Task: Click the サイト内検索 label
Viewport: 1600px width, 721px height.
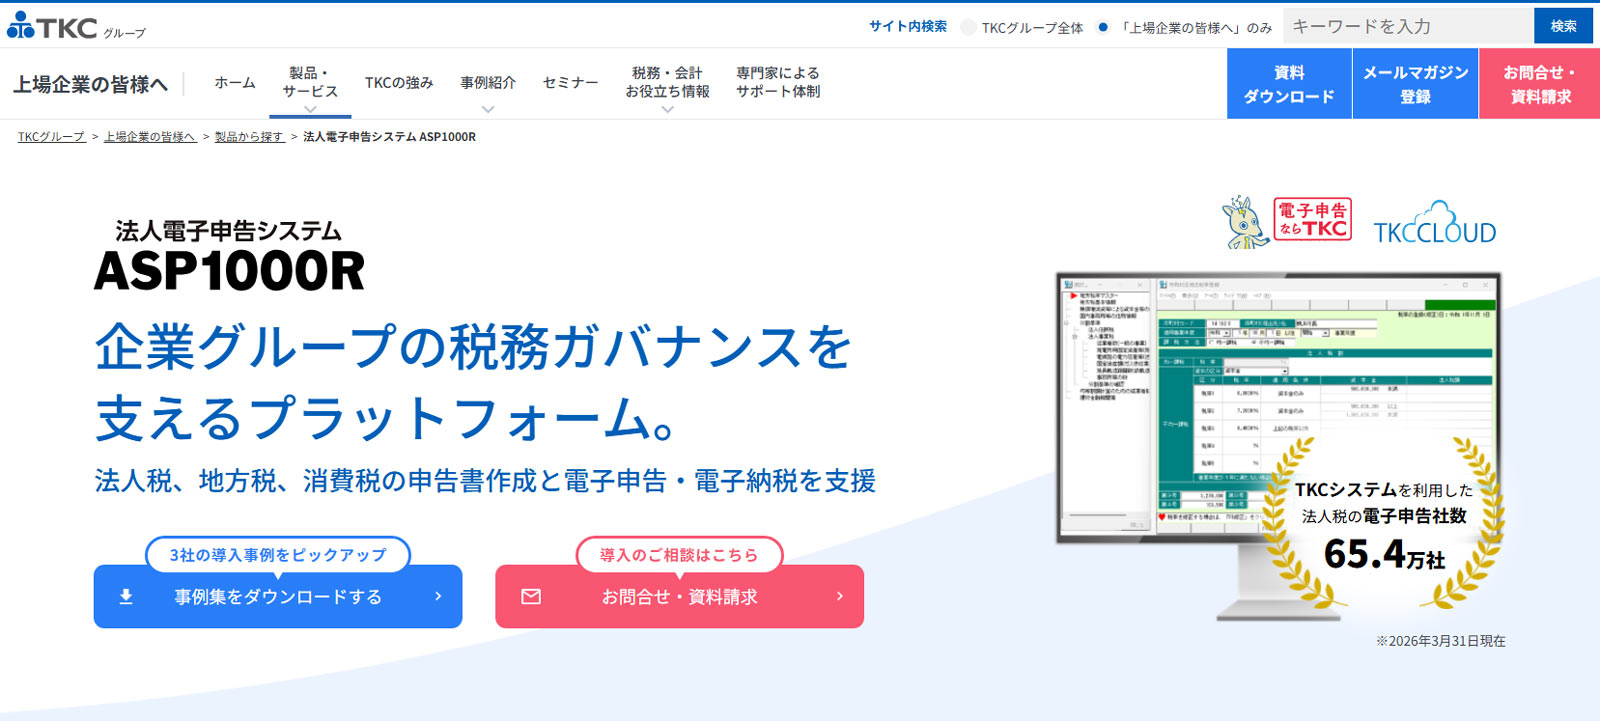Action: tap(908, 26)
